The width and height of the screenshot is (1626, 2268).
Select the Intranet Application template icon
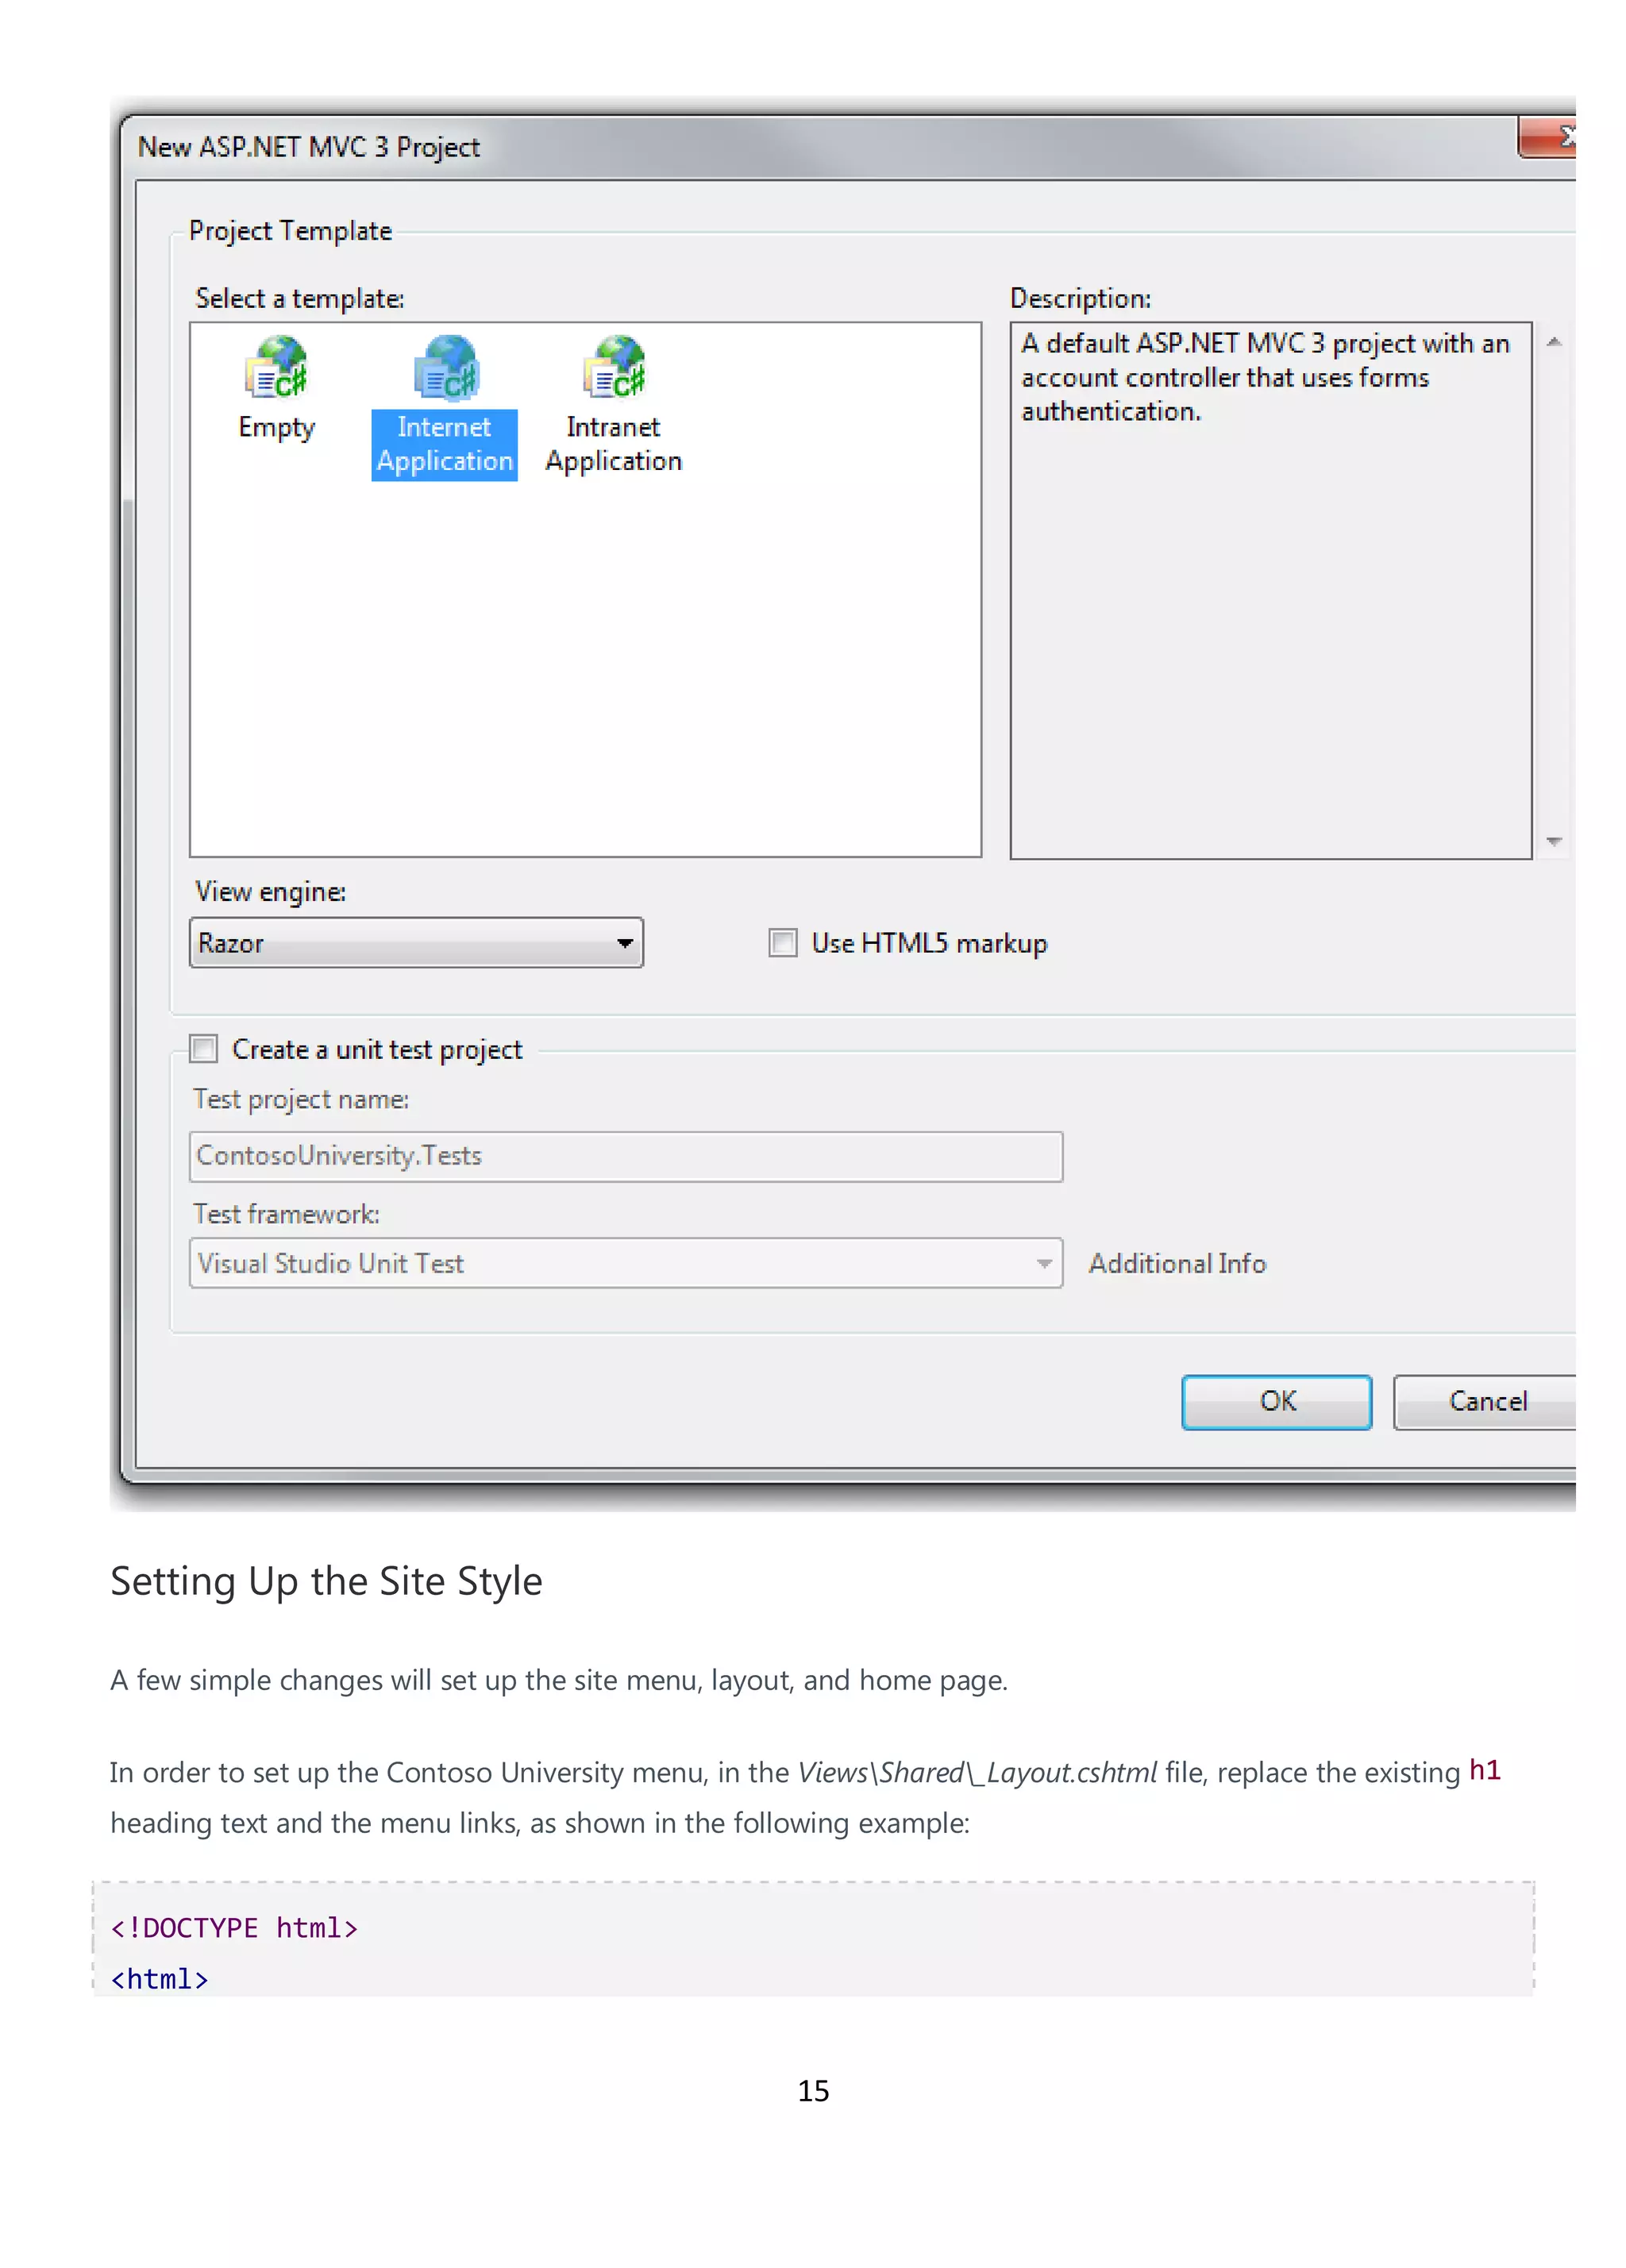coord(614,366)
